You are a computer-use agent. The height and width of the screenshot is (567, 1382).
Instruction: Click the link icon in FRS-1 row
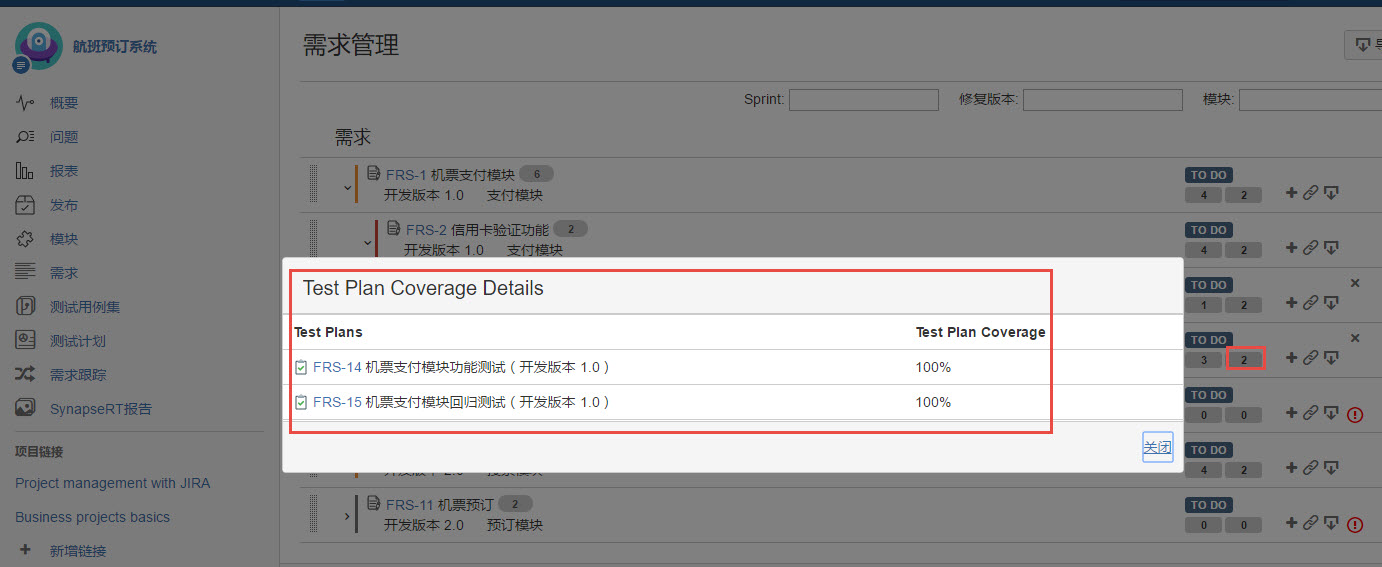coord(1310,194)
